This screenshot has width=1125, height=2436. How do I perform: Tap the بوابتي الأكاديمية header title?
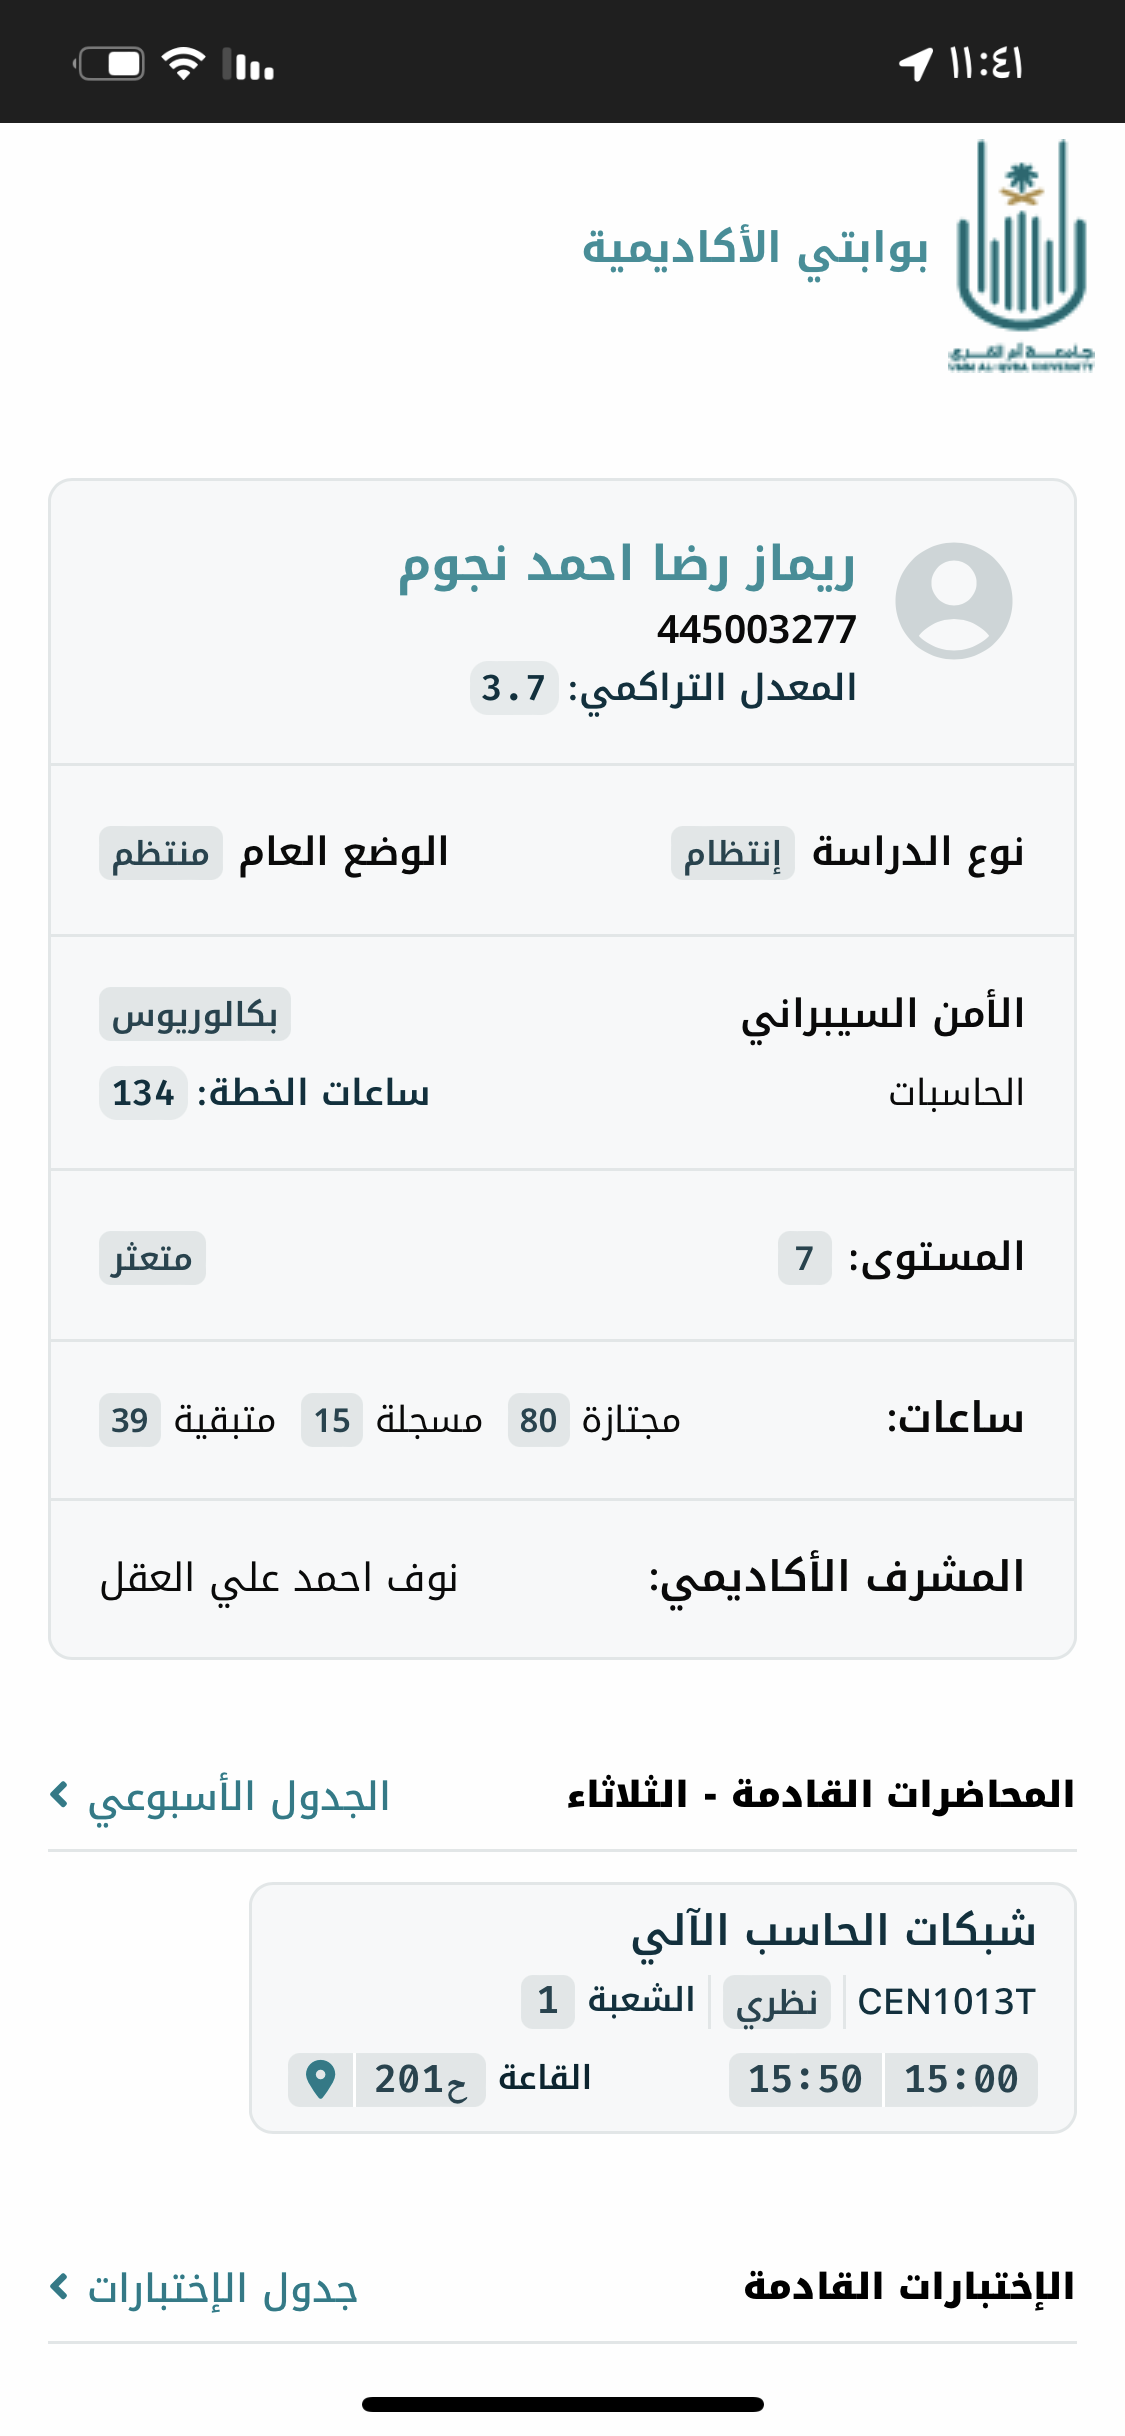[755, 248]
